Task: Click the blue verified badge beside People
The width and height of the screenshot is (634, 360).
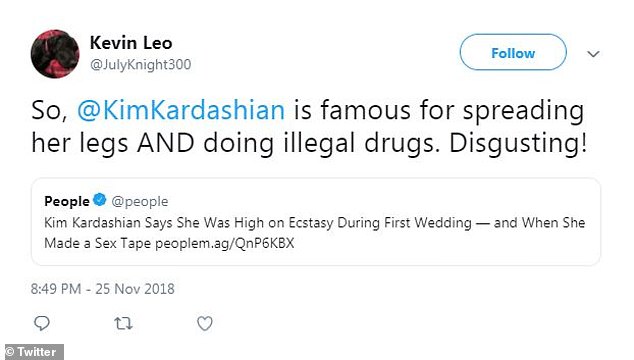Action: point(99,200)
